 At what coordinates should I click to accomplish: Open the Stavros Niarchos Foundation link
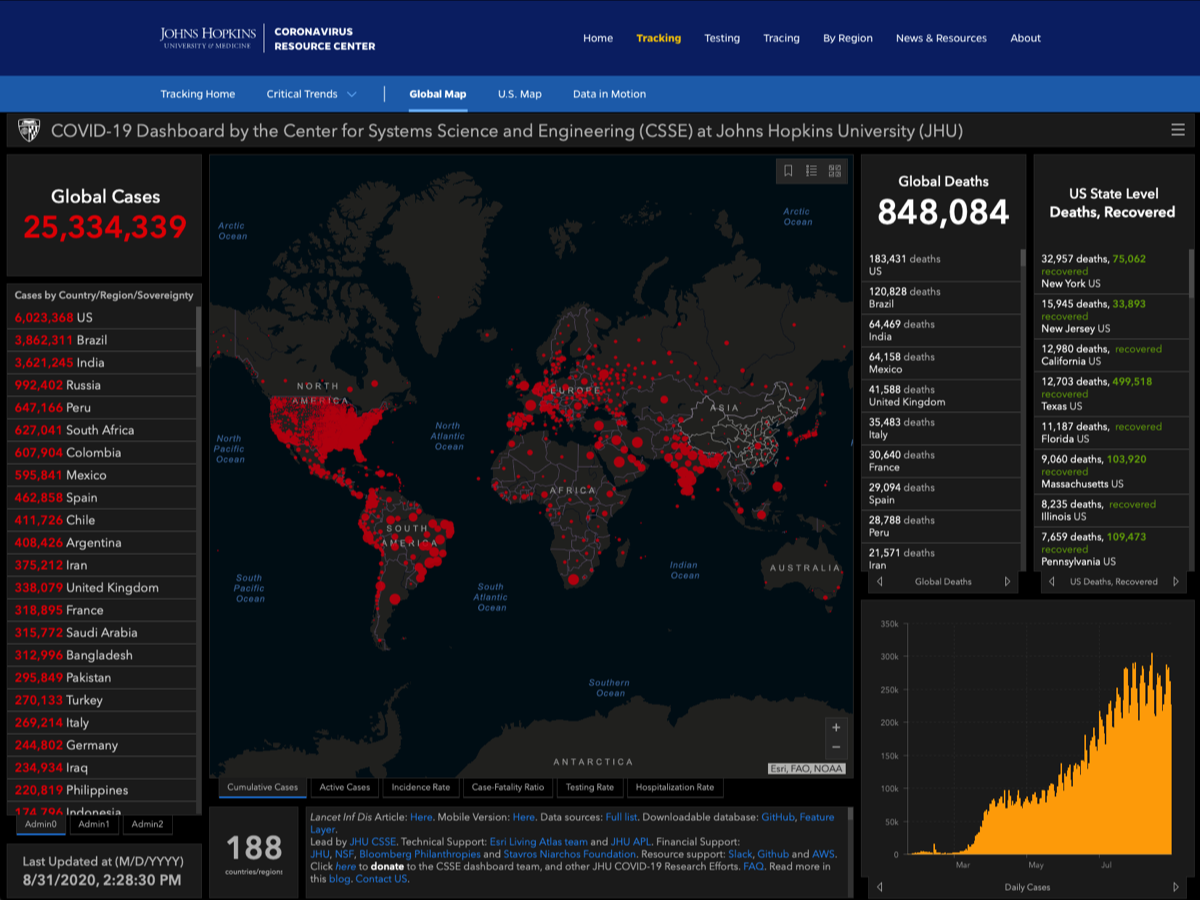click(570, 854)
